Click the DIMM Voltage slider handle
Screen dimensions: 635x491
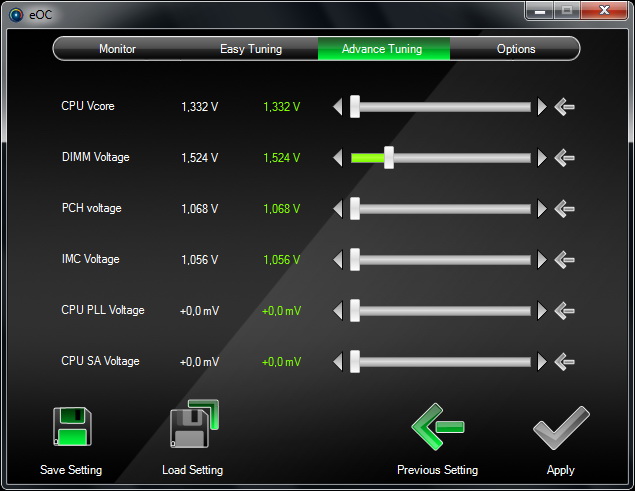tap(389, 158)
